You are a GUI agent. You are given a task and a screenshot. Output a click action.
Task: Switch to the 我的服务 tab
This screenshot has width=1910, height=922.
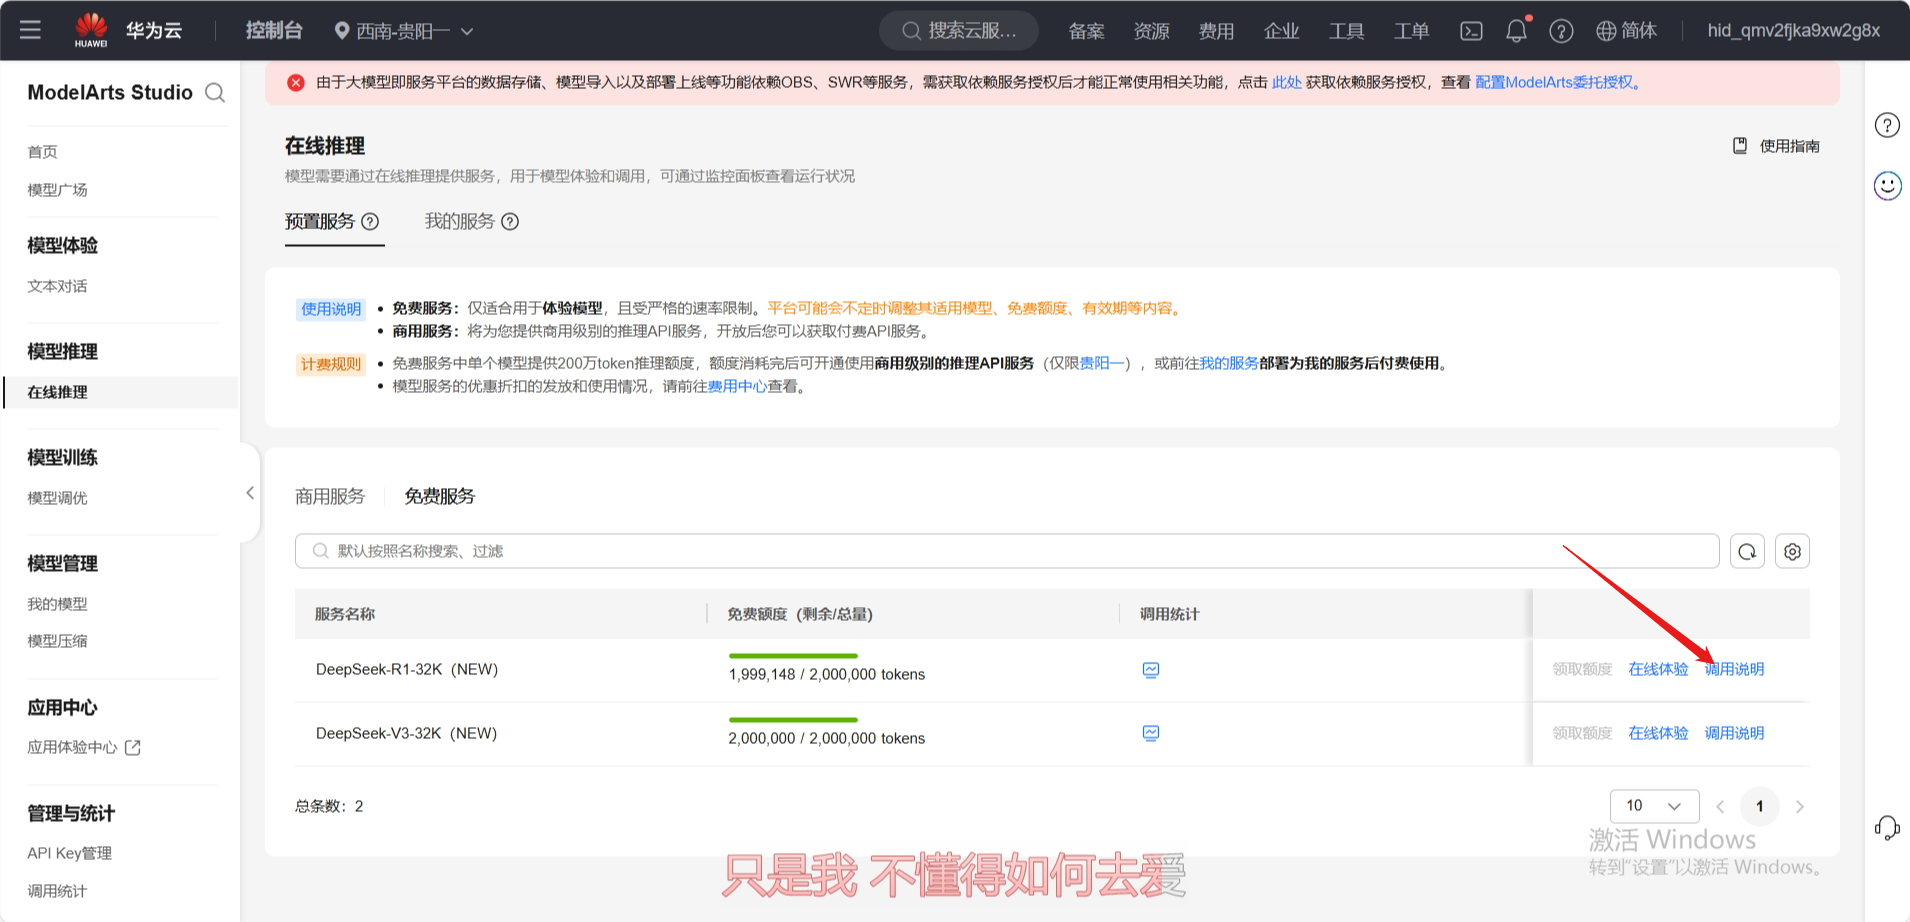tap(460, 221)
